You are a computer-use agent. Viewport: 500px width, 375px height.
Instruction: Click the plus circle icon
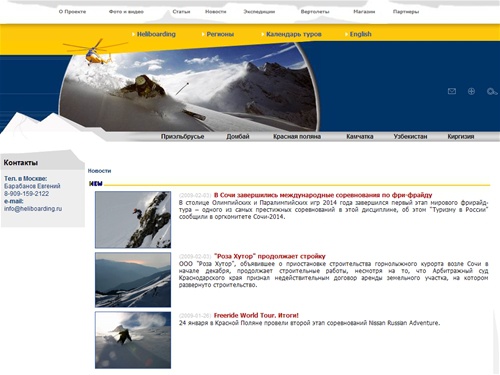471,91
